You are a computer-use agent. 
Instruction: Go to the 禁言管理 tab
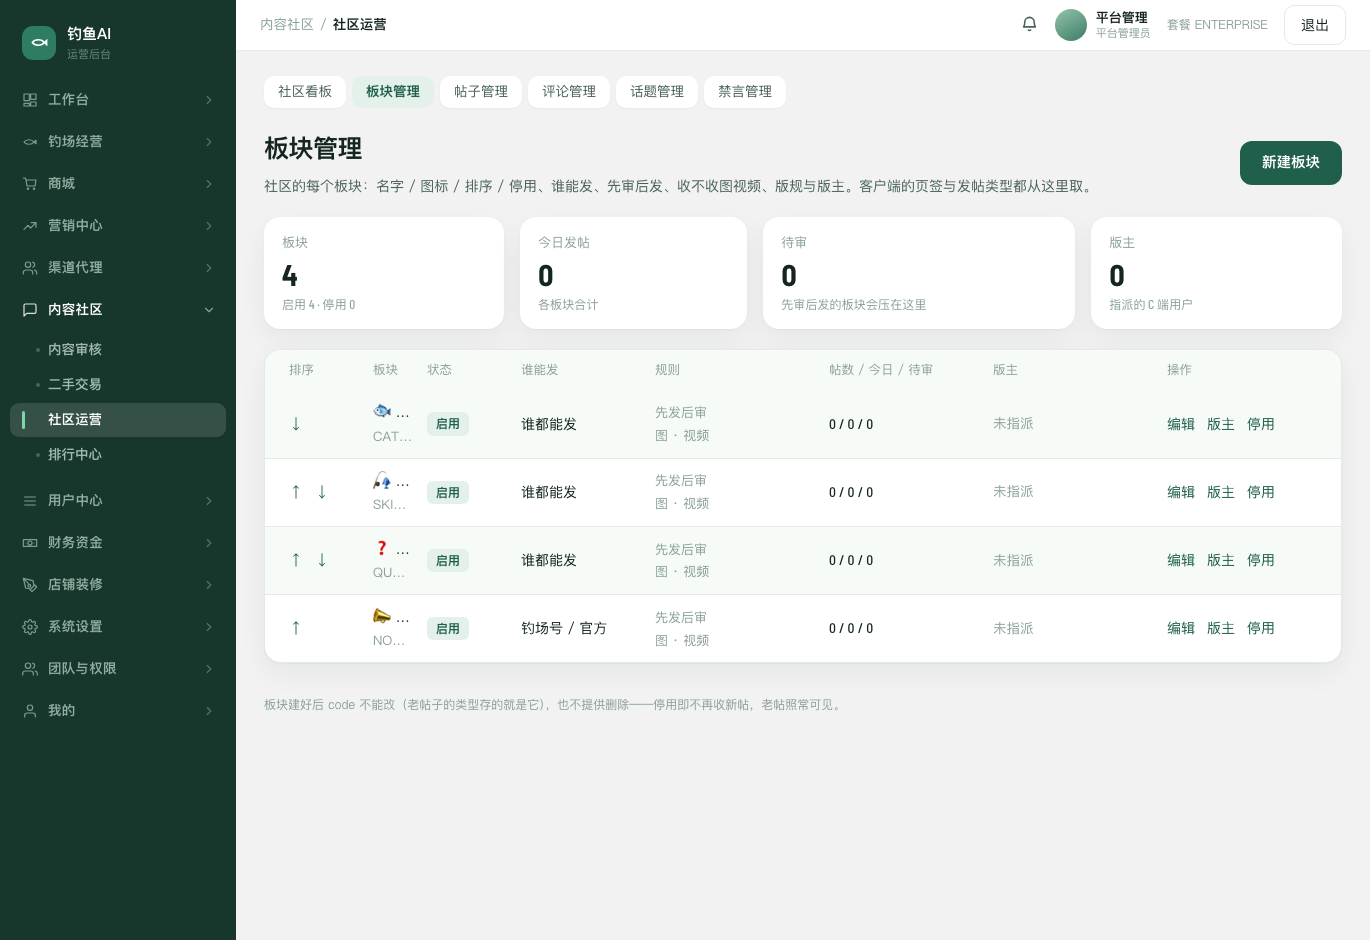[745, 92]
